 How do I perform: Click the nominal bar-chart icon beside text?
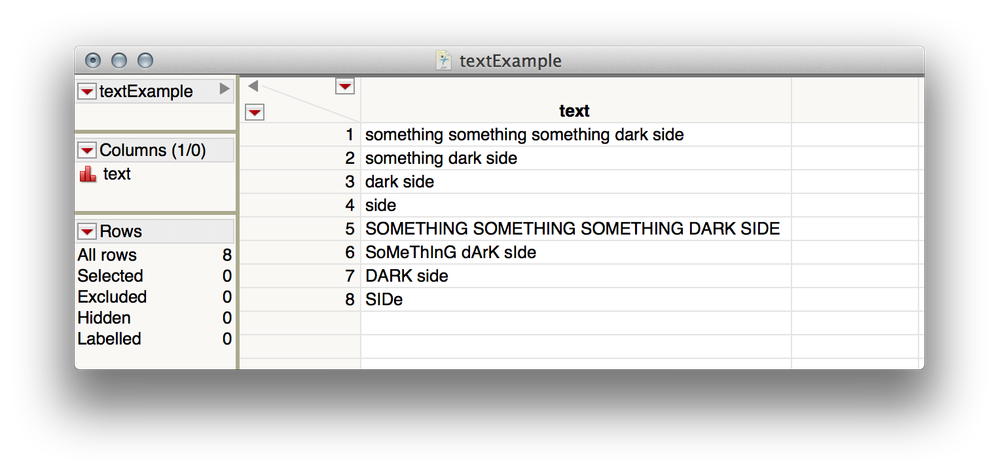(88, 174)
